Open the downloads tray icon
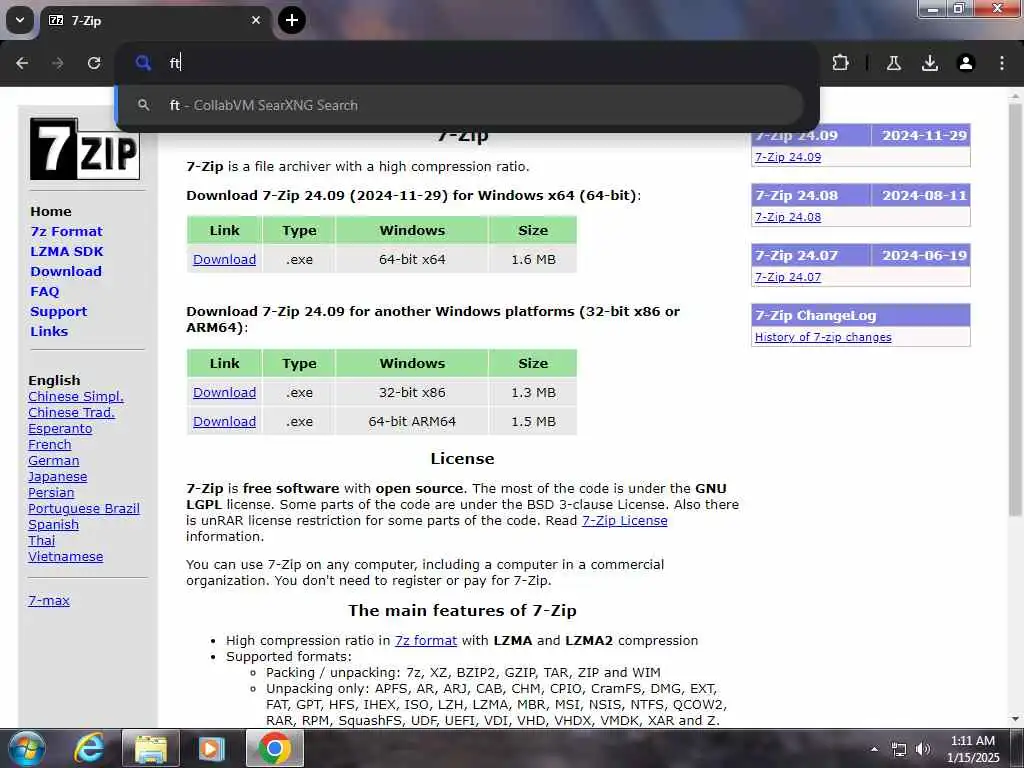 coord(930,63)
